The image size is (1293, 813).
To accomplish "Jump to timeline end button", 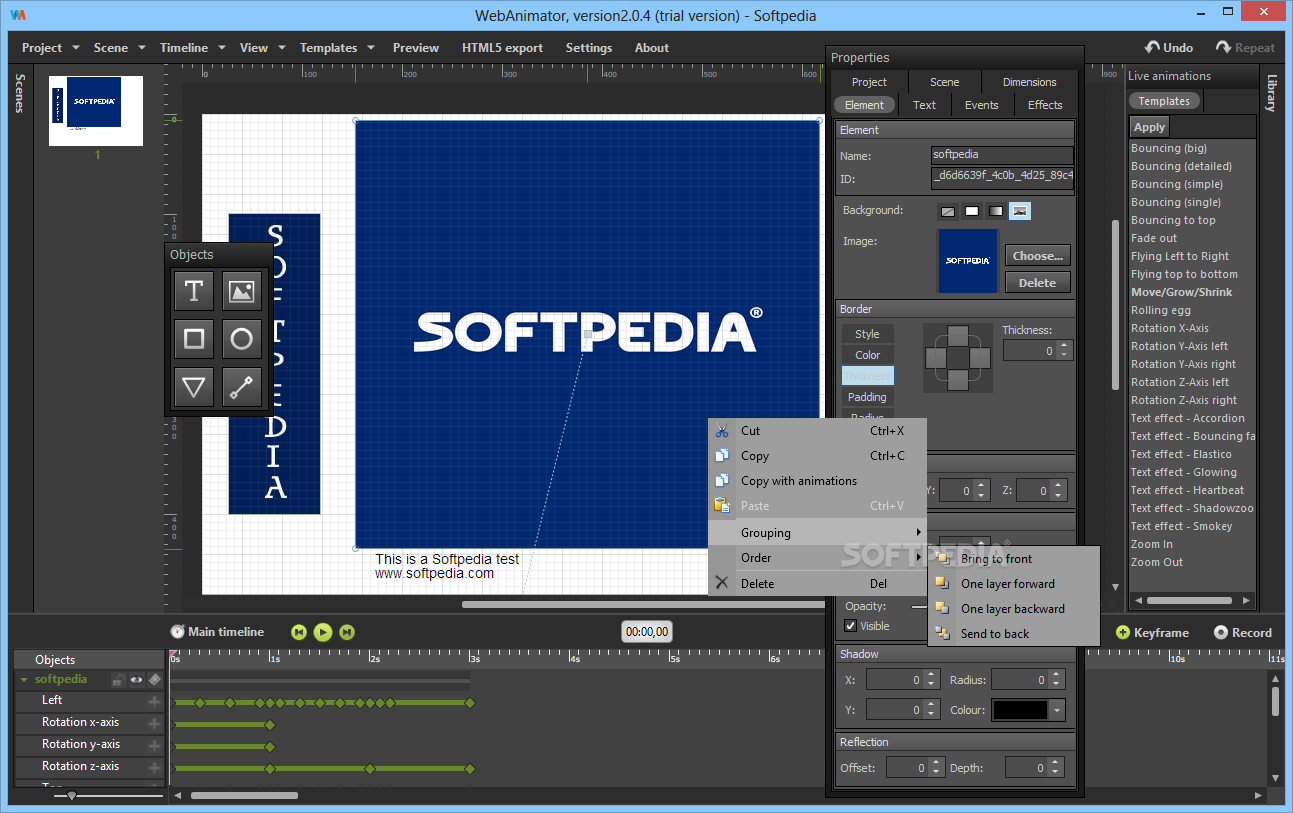I will pos(347,632).
